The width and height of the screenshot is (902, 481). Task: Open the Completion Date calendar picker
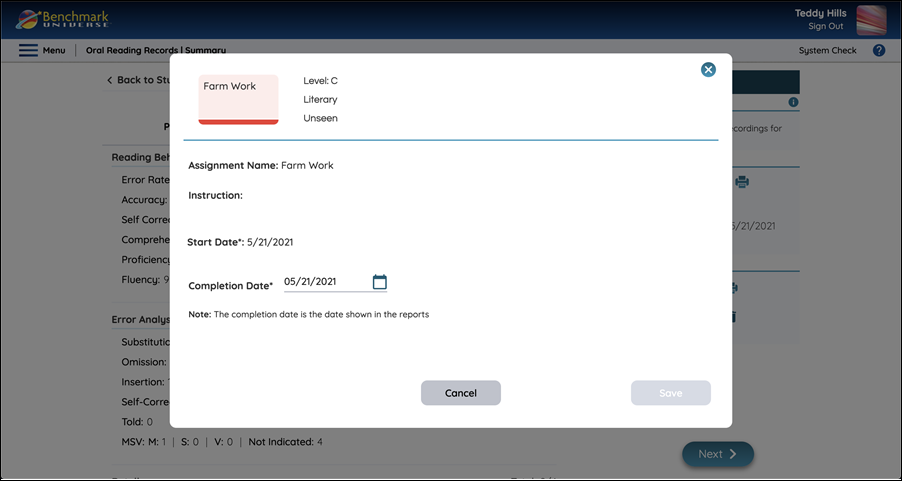[x=380, y=282]
